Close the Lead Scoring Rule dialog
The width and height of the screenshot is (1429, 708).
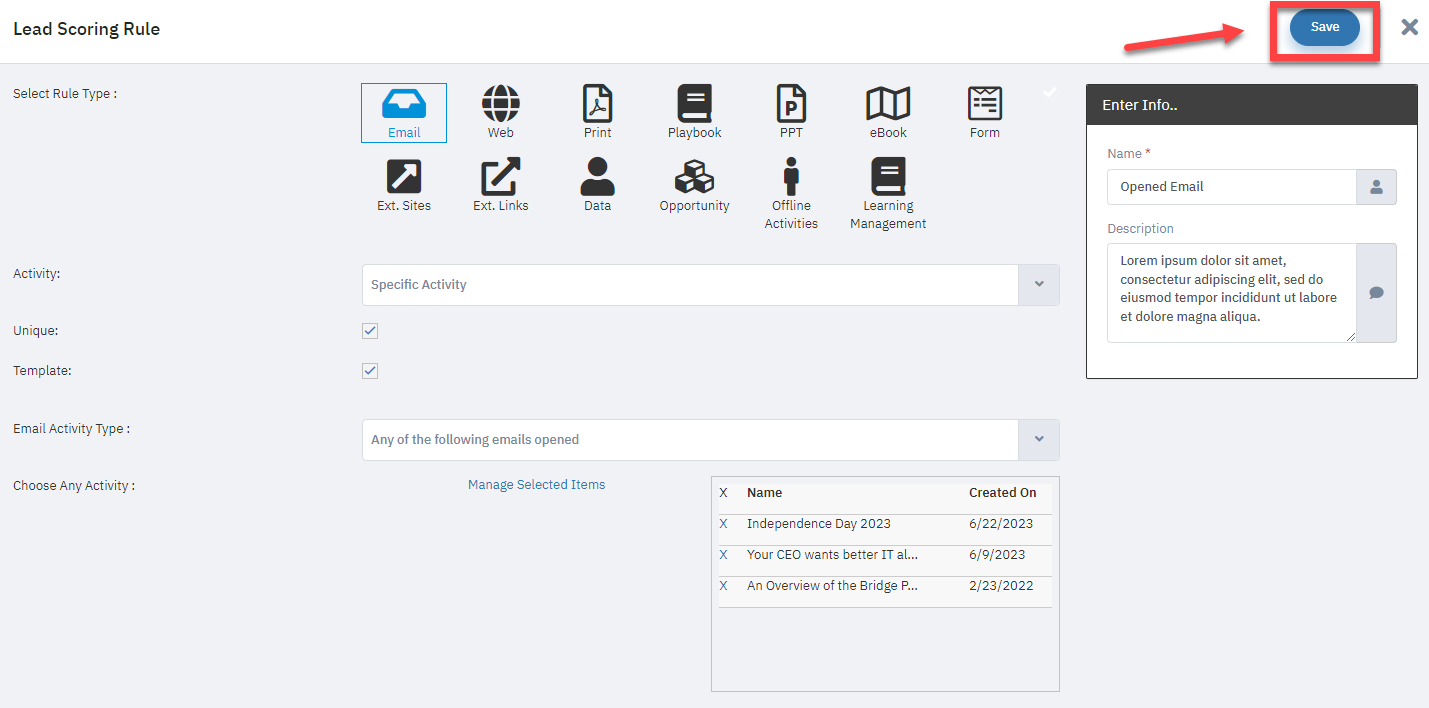click(1409, 27)
